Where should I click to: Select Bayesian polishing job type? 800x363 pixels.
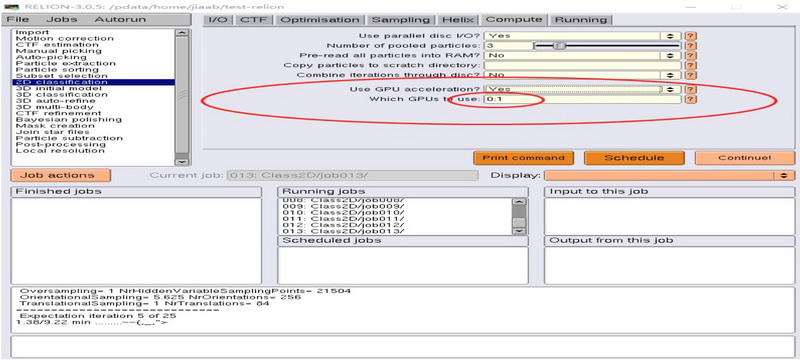pyautogui.click(x=93, y=119)
